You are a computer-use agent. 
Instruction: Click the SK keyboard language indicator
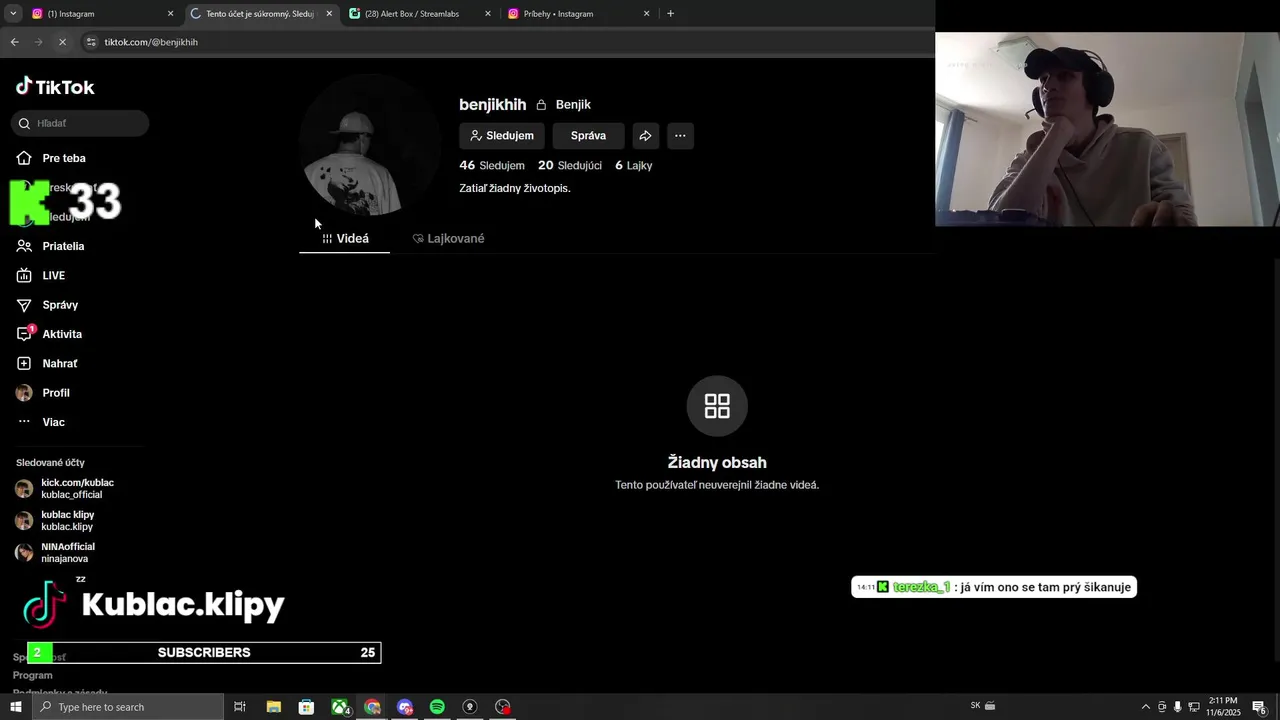[x=976, y=706]
